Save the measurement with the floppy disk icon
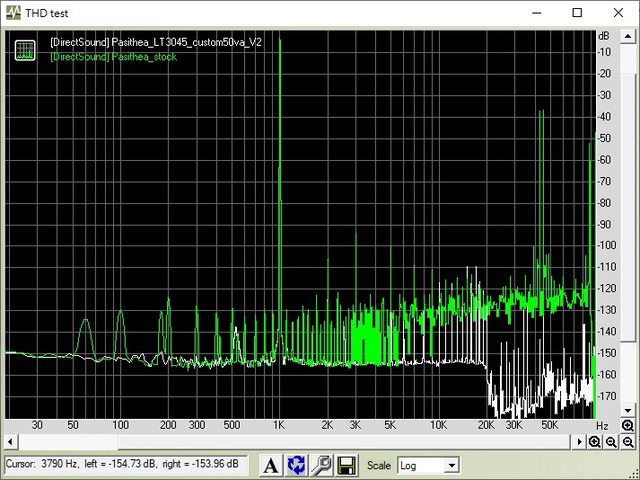The width and height of the screenshot is (640, 480). pyautogui.click(x=347, y=465)
